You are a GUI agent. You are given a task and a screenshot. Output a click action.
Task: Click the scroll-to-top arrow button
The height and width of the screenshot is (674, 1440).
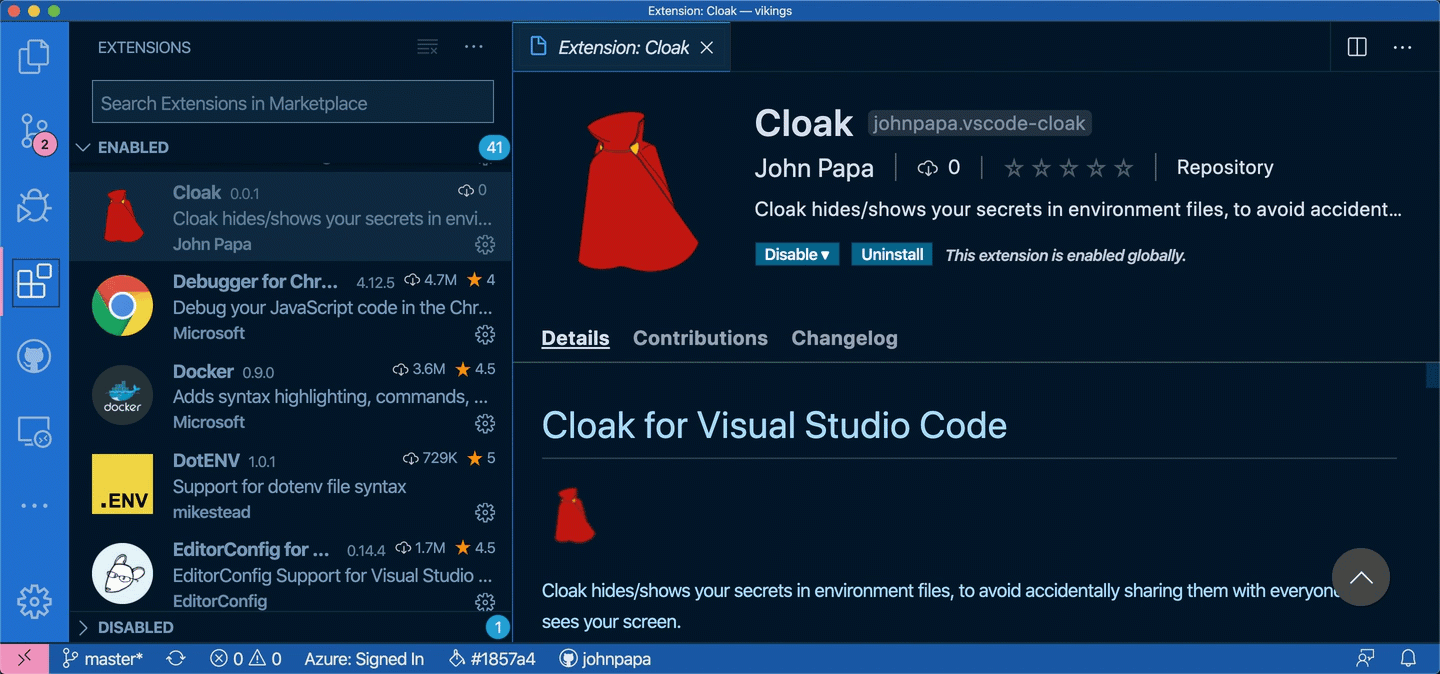(1361, 577)
